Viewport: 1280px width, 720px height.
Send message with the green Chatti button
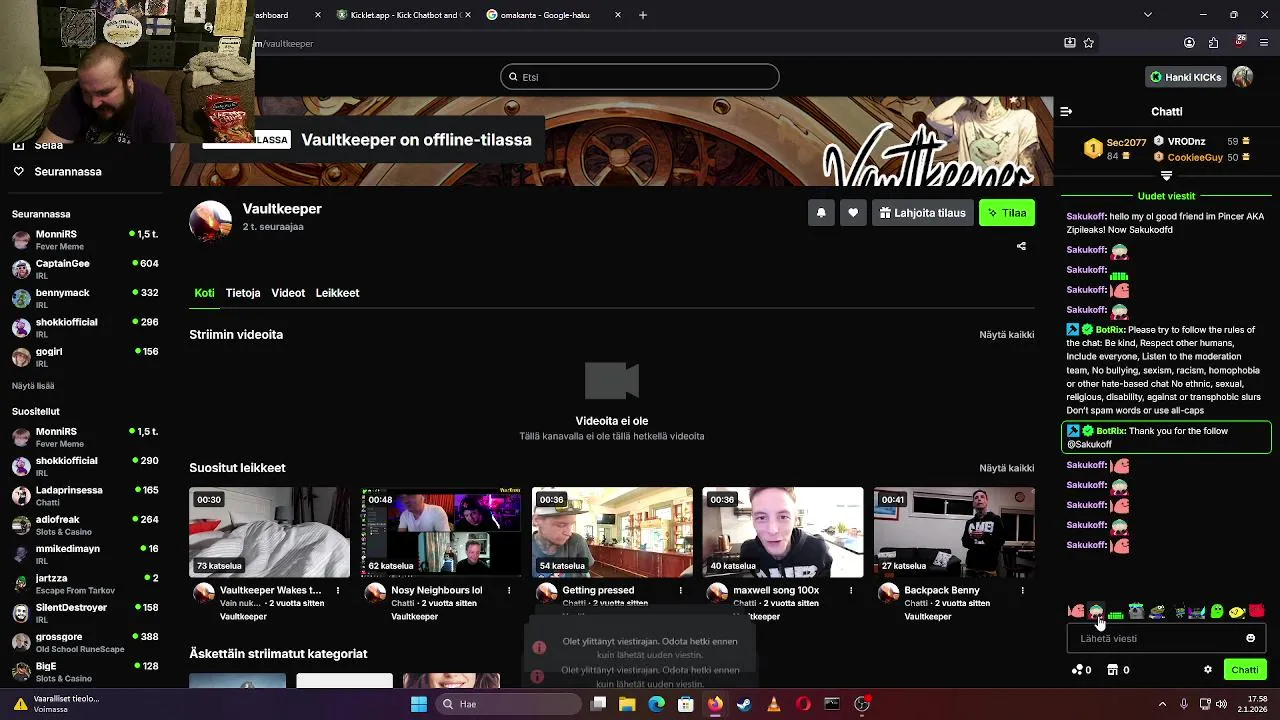(x=1245, y=670)
